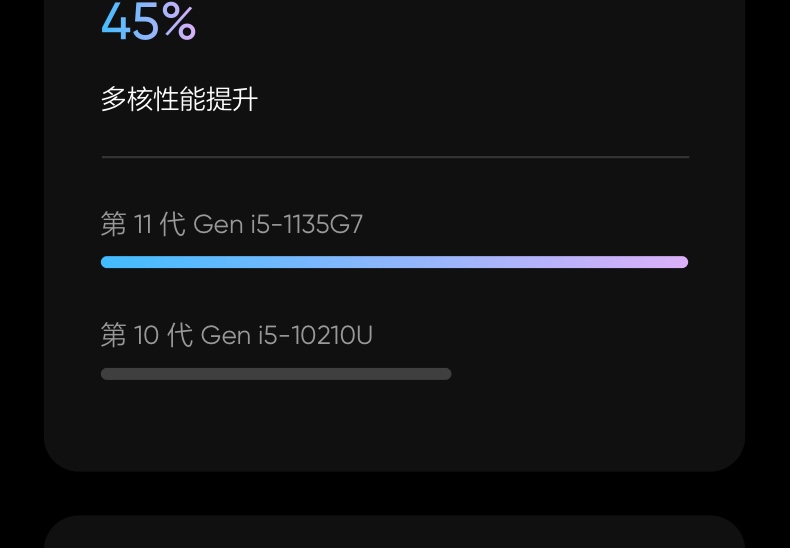Click the word Gen in the 10th gen label
This screenshot has width=790, height=548.
[x=226, y=336]
